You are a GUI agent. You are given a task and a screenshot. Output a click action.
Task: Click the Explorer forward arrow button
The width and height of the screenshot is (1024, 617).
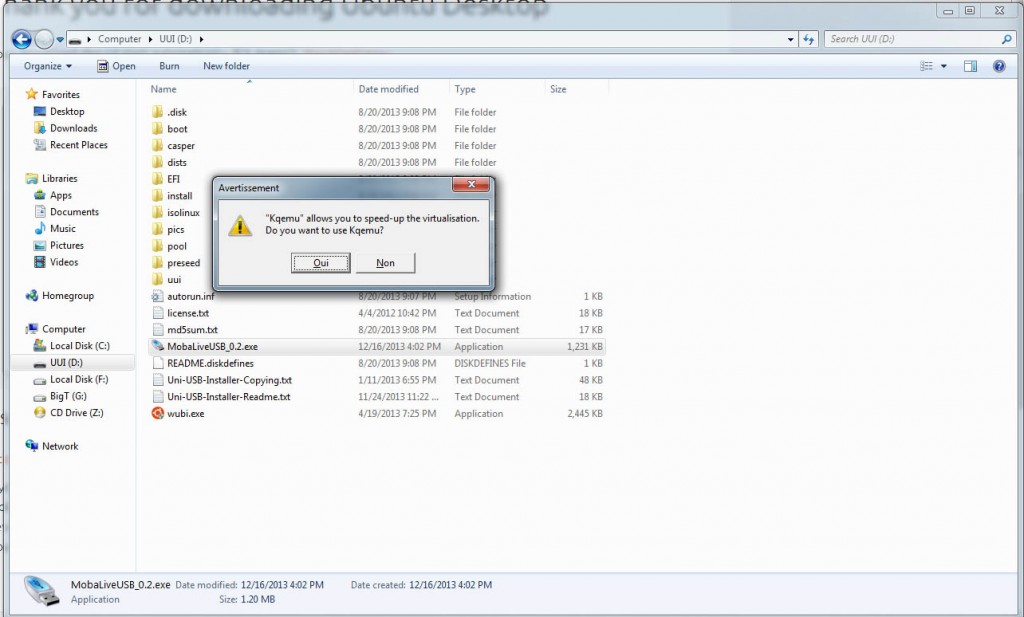pos(44,39)
